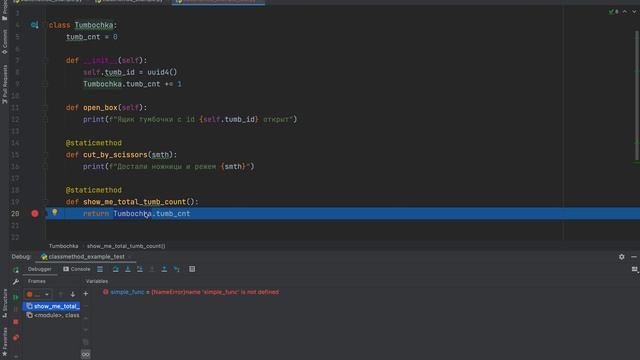Click the Show Execution Point icon
Viewport: 640px width, 360px height.
[100, 269]
